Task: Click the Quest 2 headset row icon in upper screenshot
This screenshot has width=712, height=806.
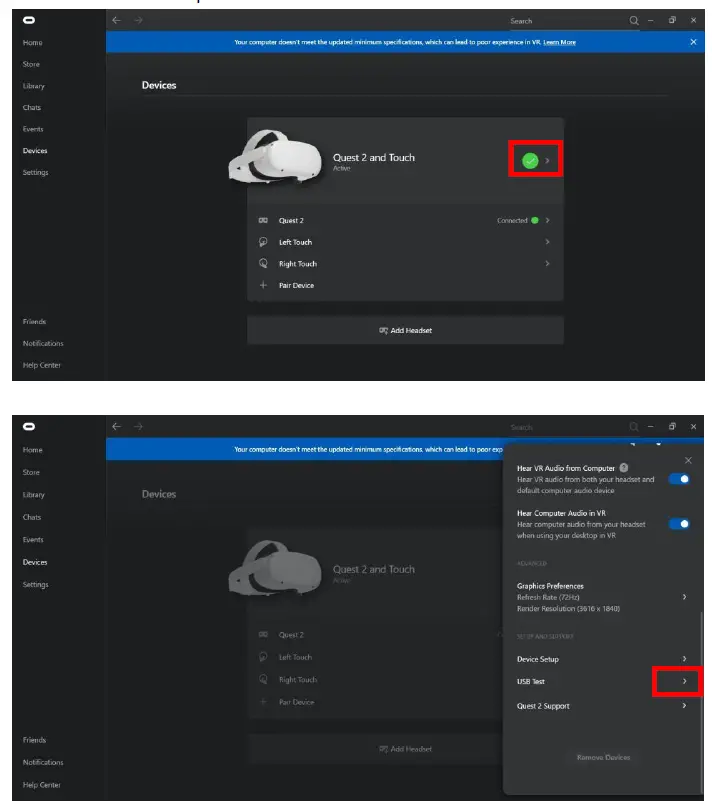Action: [x=263, y=221]
